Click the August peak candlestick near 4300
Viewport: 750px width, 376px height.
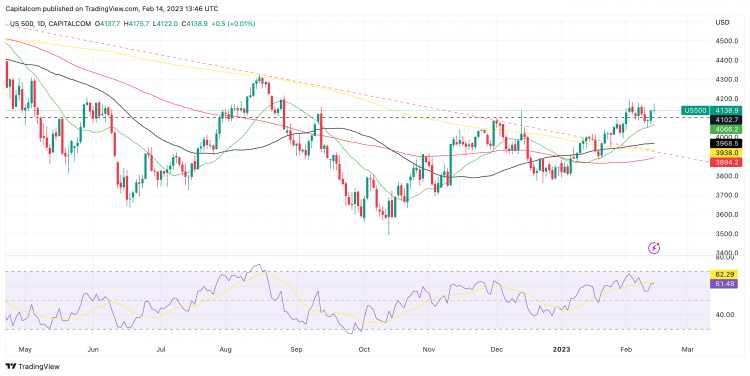(x=259, y=80)
